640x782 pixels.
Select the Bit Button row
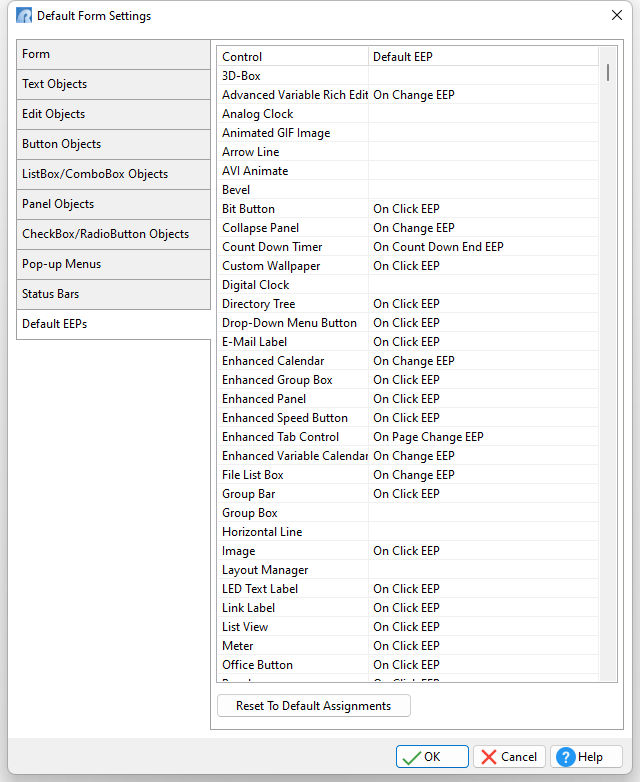click(408, 208)
